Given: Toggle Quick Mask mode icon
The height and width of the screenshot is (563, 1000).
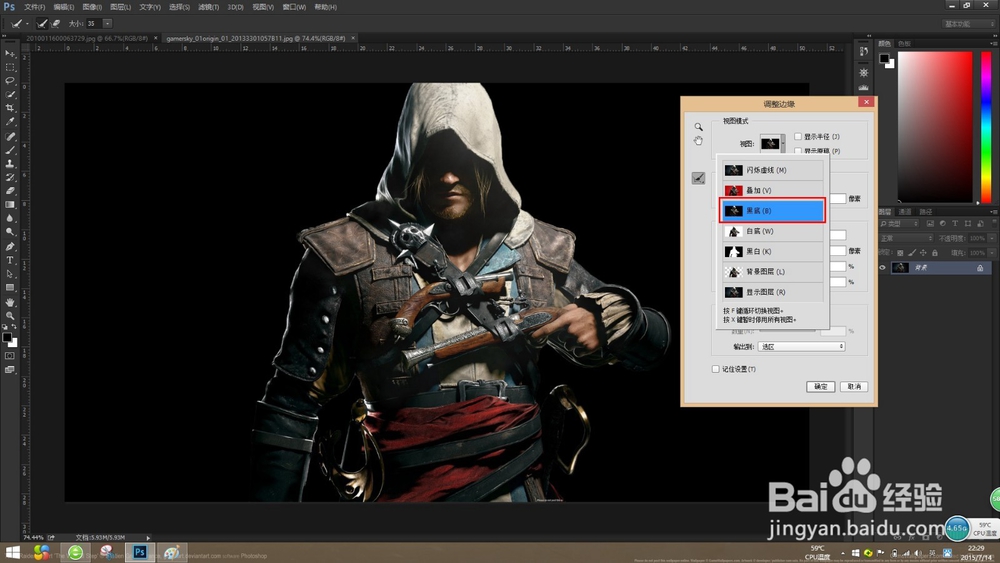Looking at the screenshot, I should pos(10,356).
